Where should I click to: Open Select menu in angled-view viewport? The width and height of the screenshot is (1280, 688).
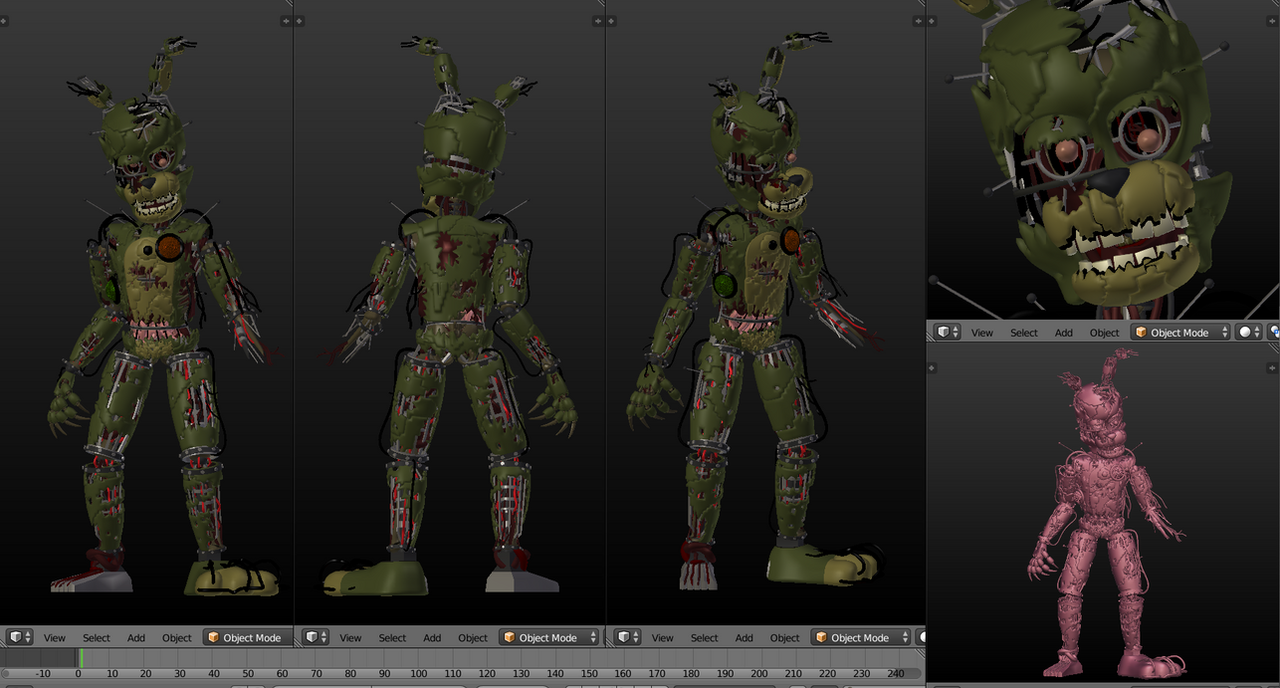(x=704, y=637)
